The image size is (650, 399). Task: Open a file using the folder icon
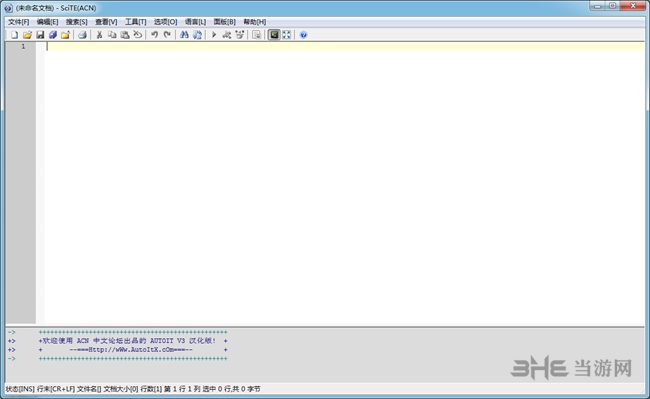coord(27,35)
